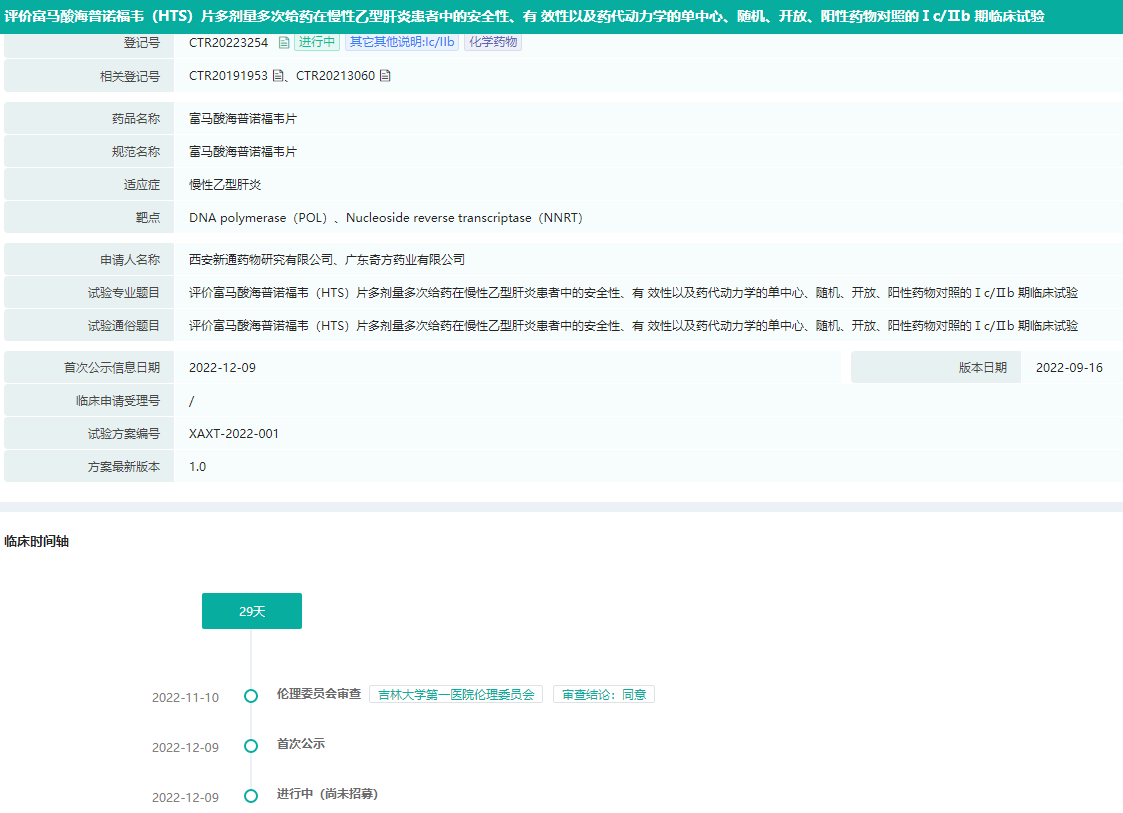Select the 首次公示 timeline circle marker
Viewport: 1123px width, 813px height.
click(251, 746)
